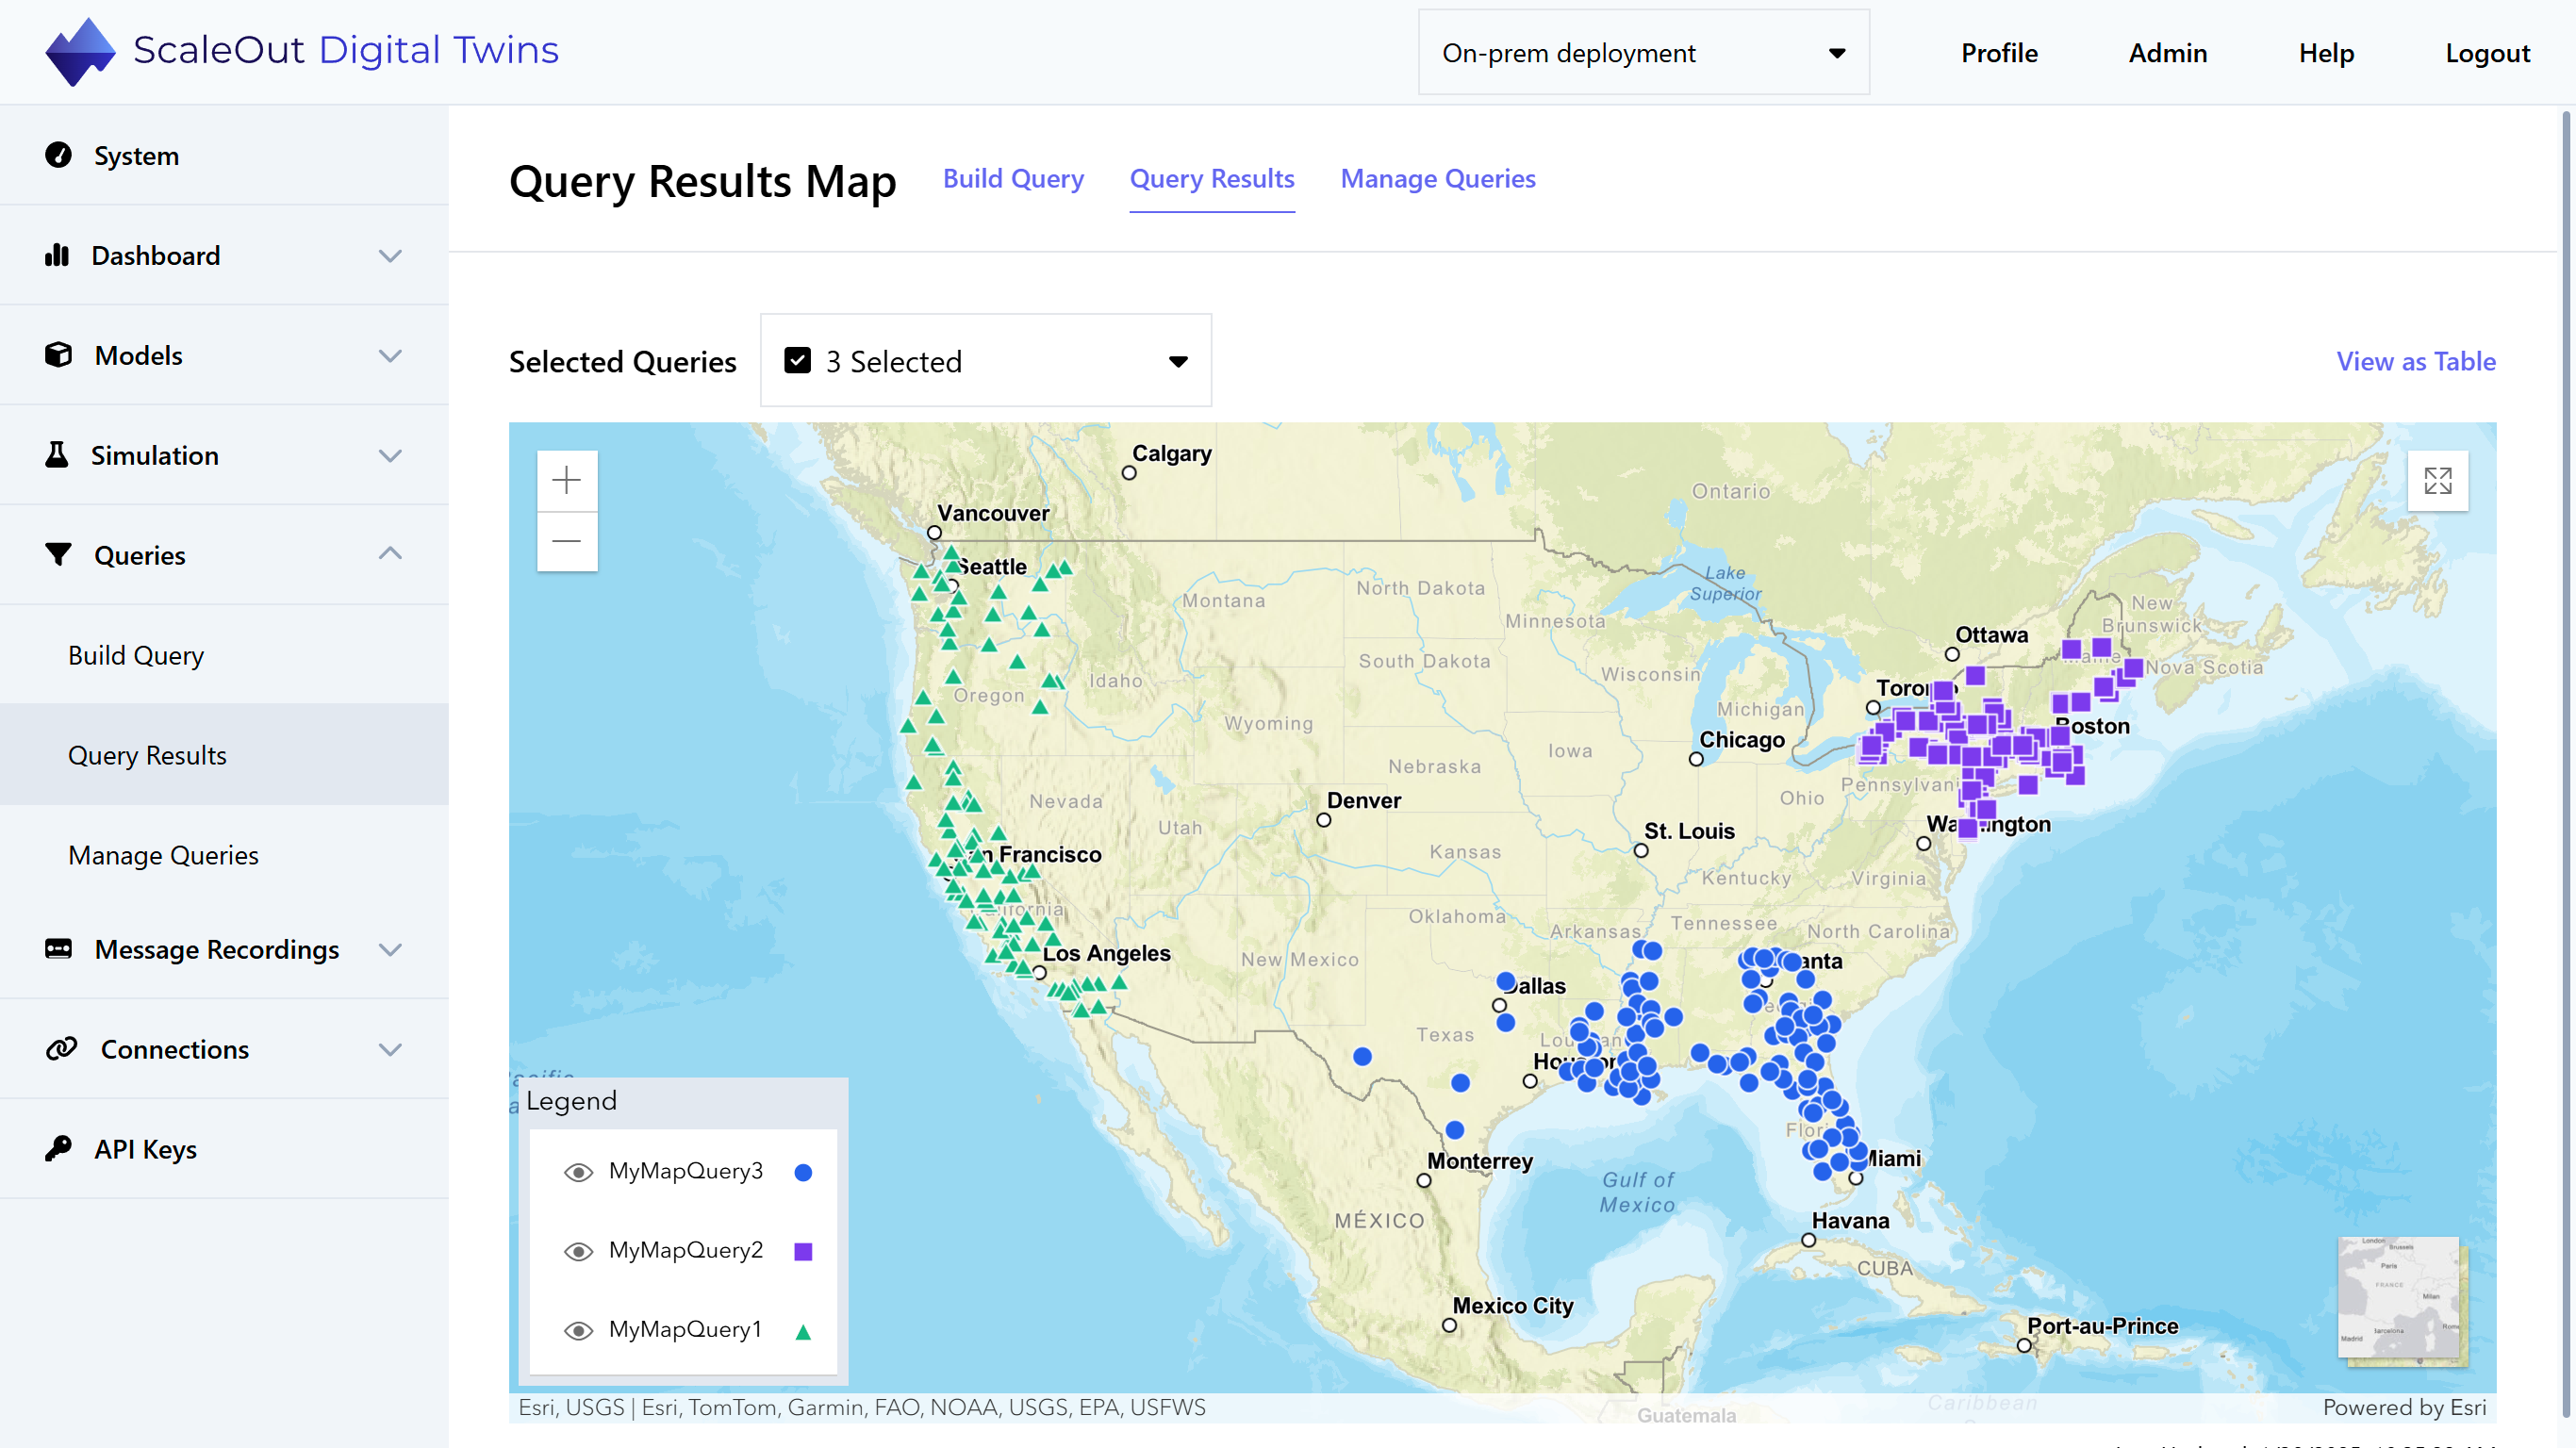Viewport: 2576px width, 1448px height.
Task: Click the Connections link icon
Action: (62, 1048)
